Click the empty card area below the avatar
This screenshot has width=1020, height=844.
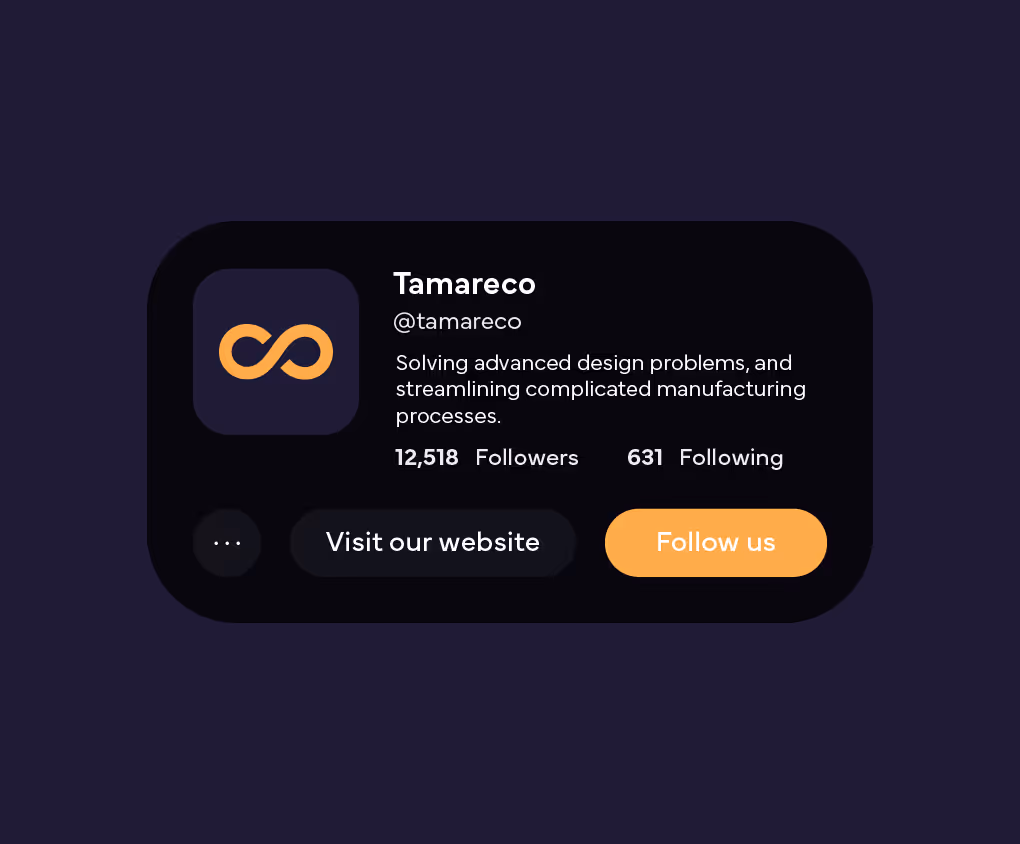276,472
